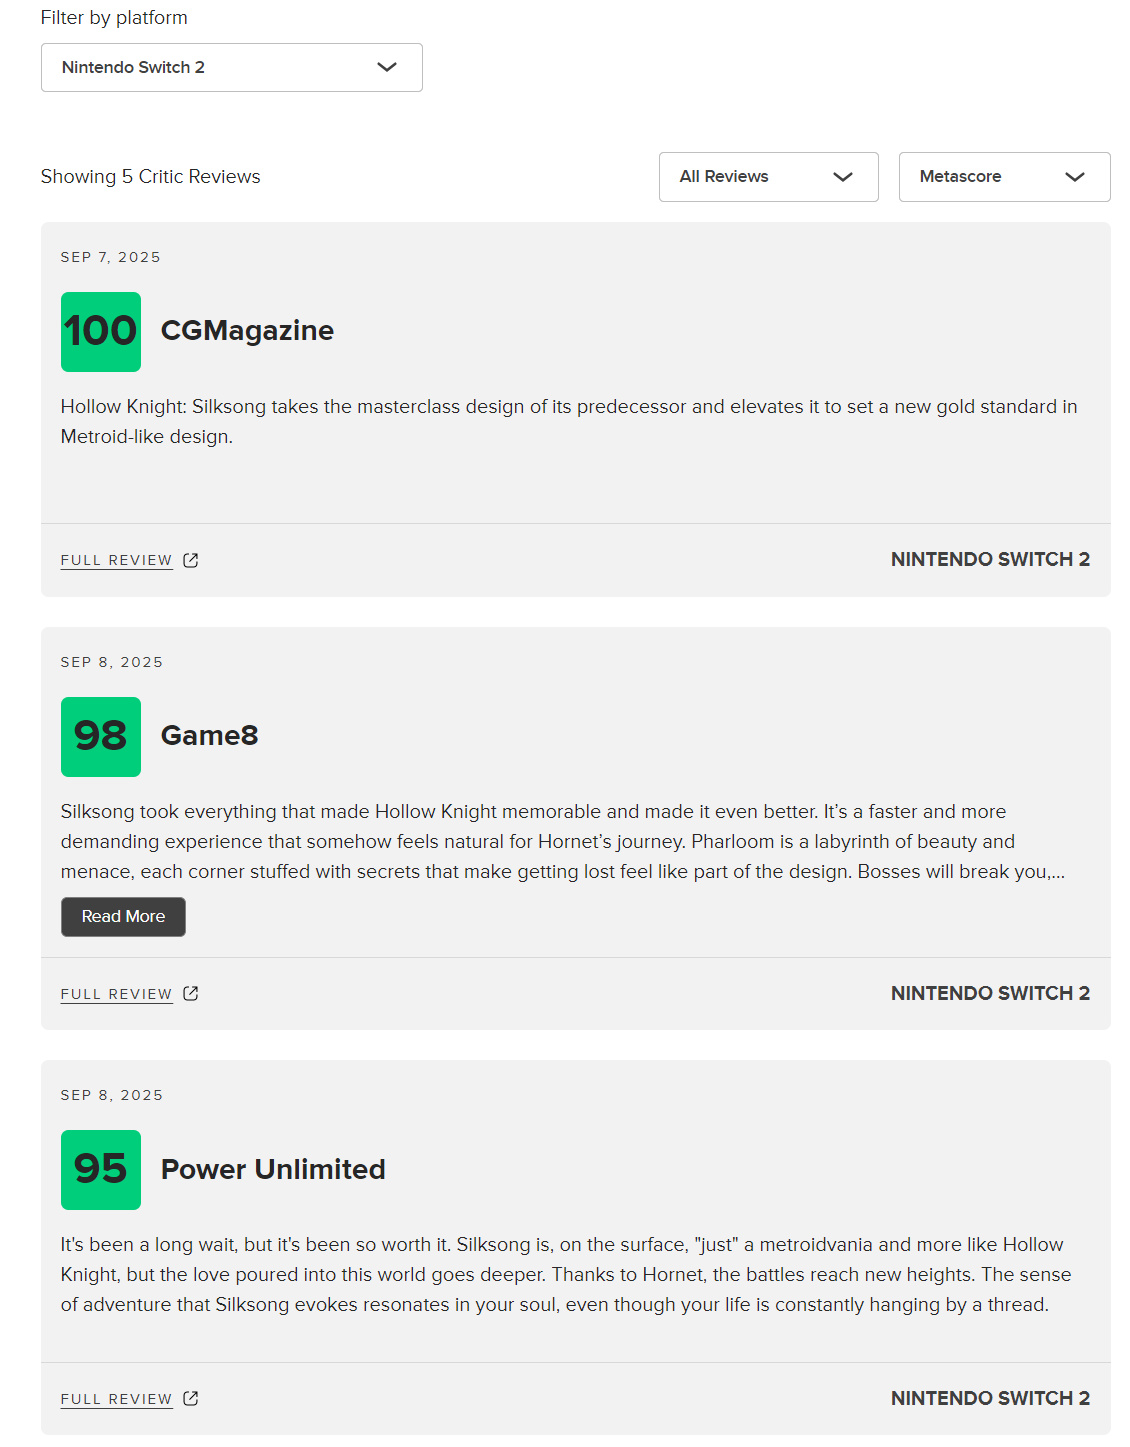Open the Metascore sort dropdown
The image size is (1130, 1447).
point(1005,177)
